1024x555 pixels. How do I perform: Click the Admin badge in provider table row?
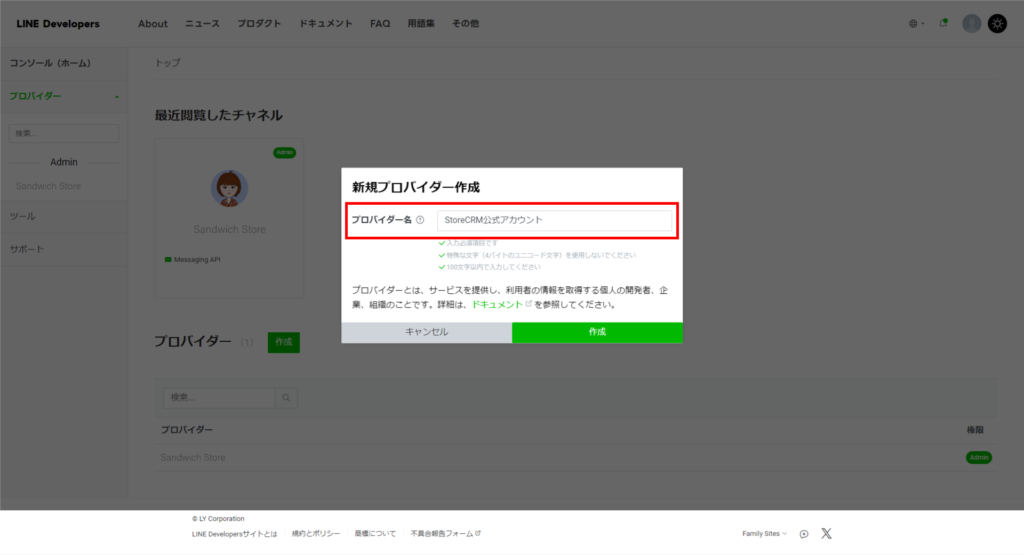[x=978, y=457]
